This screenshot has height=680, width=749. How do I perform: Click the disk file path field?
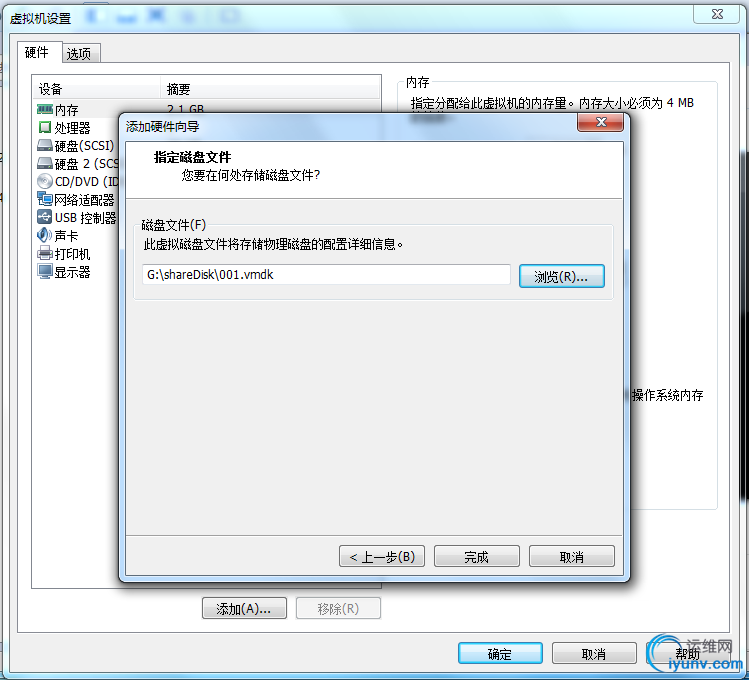[326, 275]
